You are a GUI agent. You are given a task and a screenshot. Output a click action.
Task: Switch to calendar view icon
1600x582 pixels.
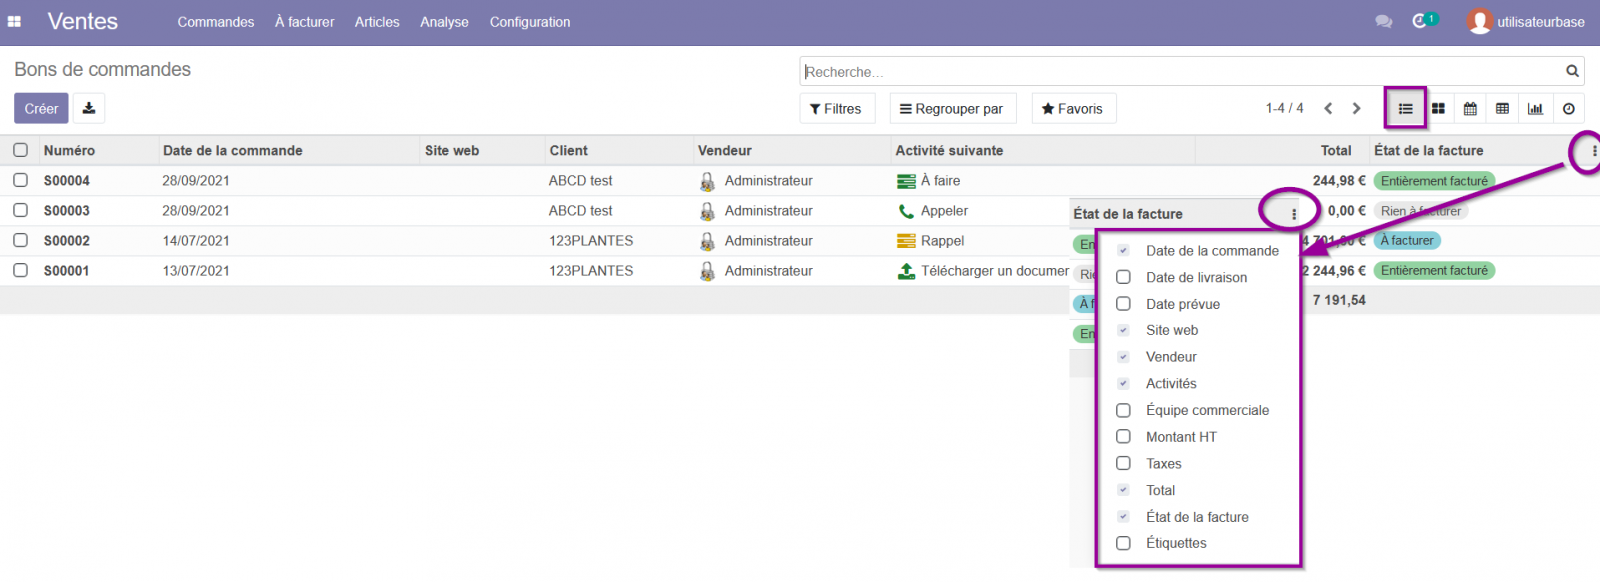click(1470, 108)
